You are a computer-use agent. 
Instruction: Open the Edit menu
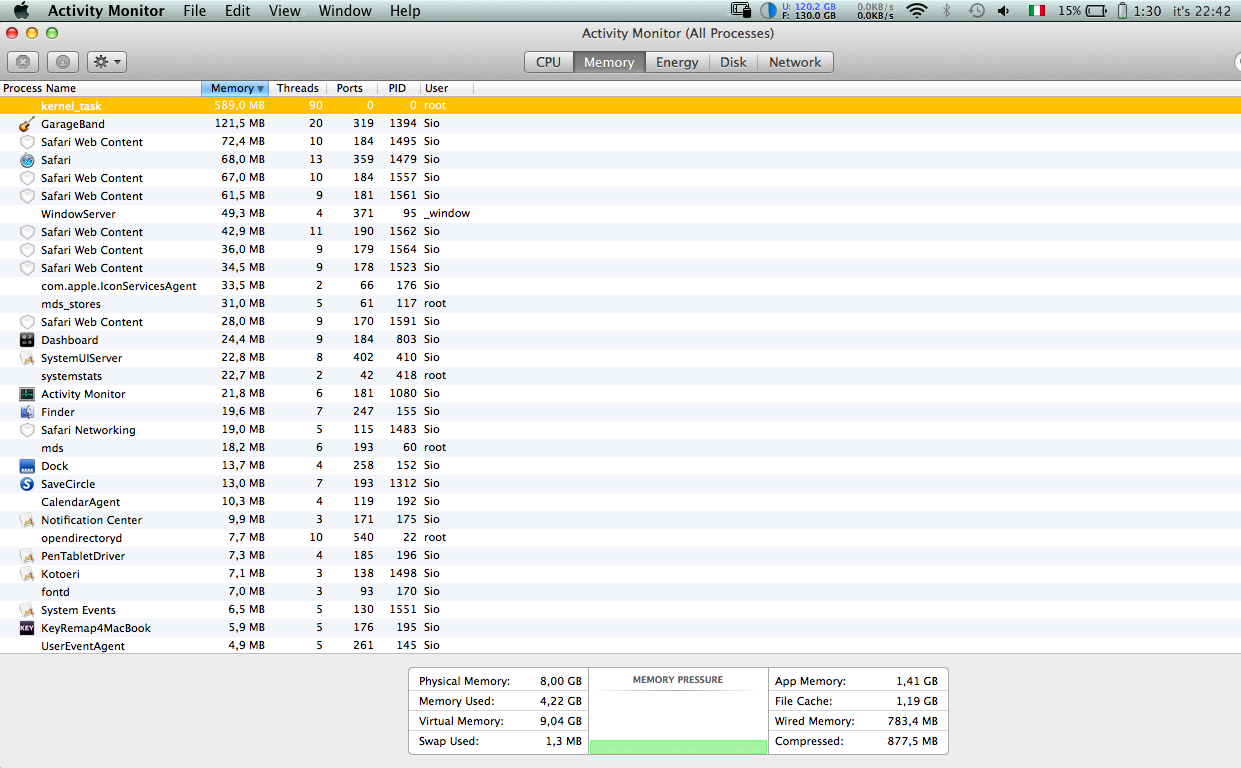click(238, 11)
